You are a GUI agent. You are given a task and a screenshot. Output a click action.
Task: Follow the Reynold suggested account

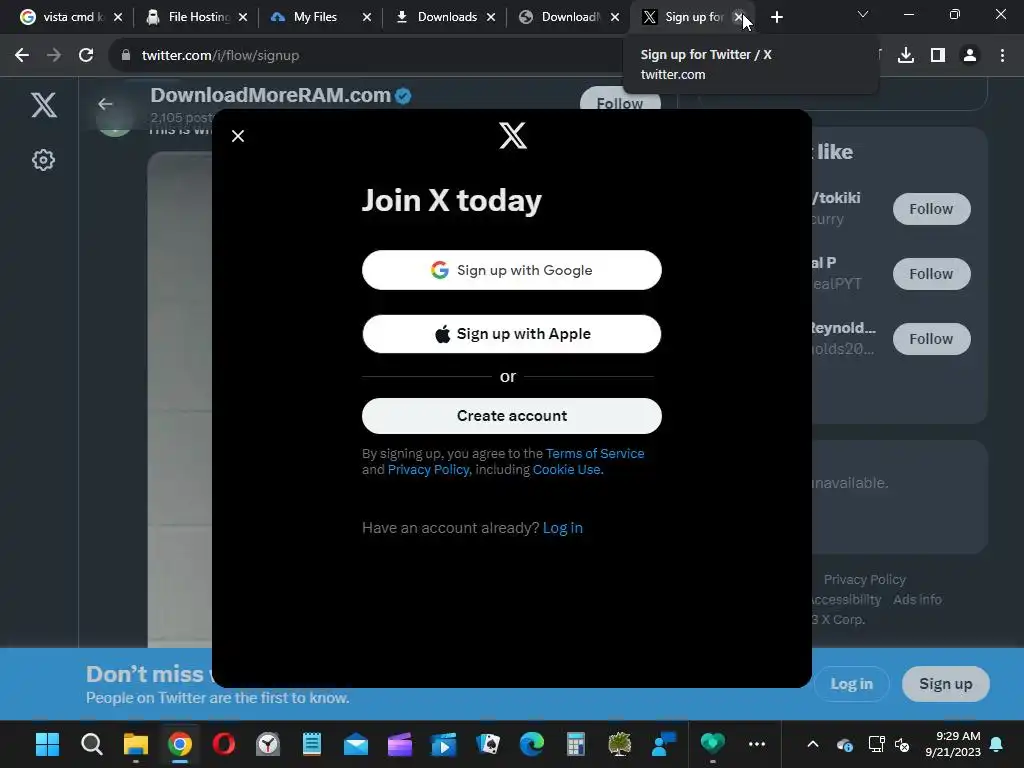931,338
